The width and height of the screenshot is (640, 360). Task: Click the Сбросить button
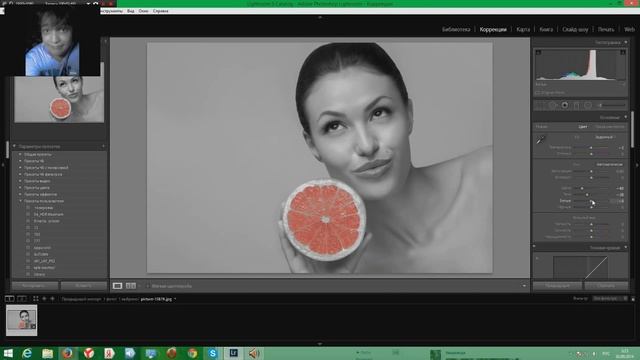coord(606,286)
